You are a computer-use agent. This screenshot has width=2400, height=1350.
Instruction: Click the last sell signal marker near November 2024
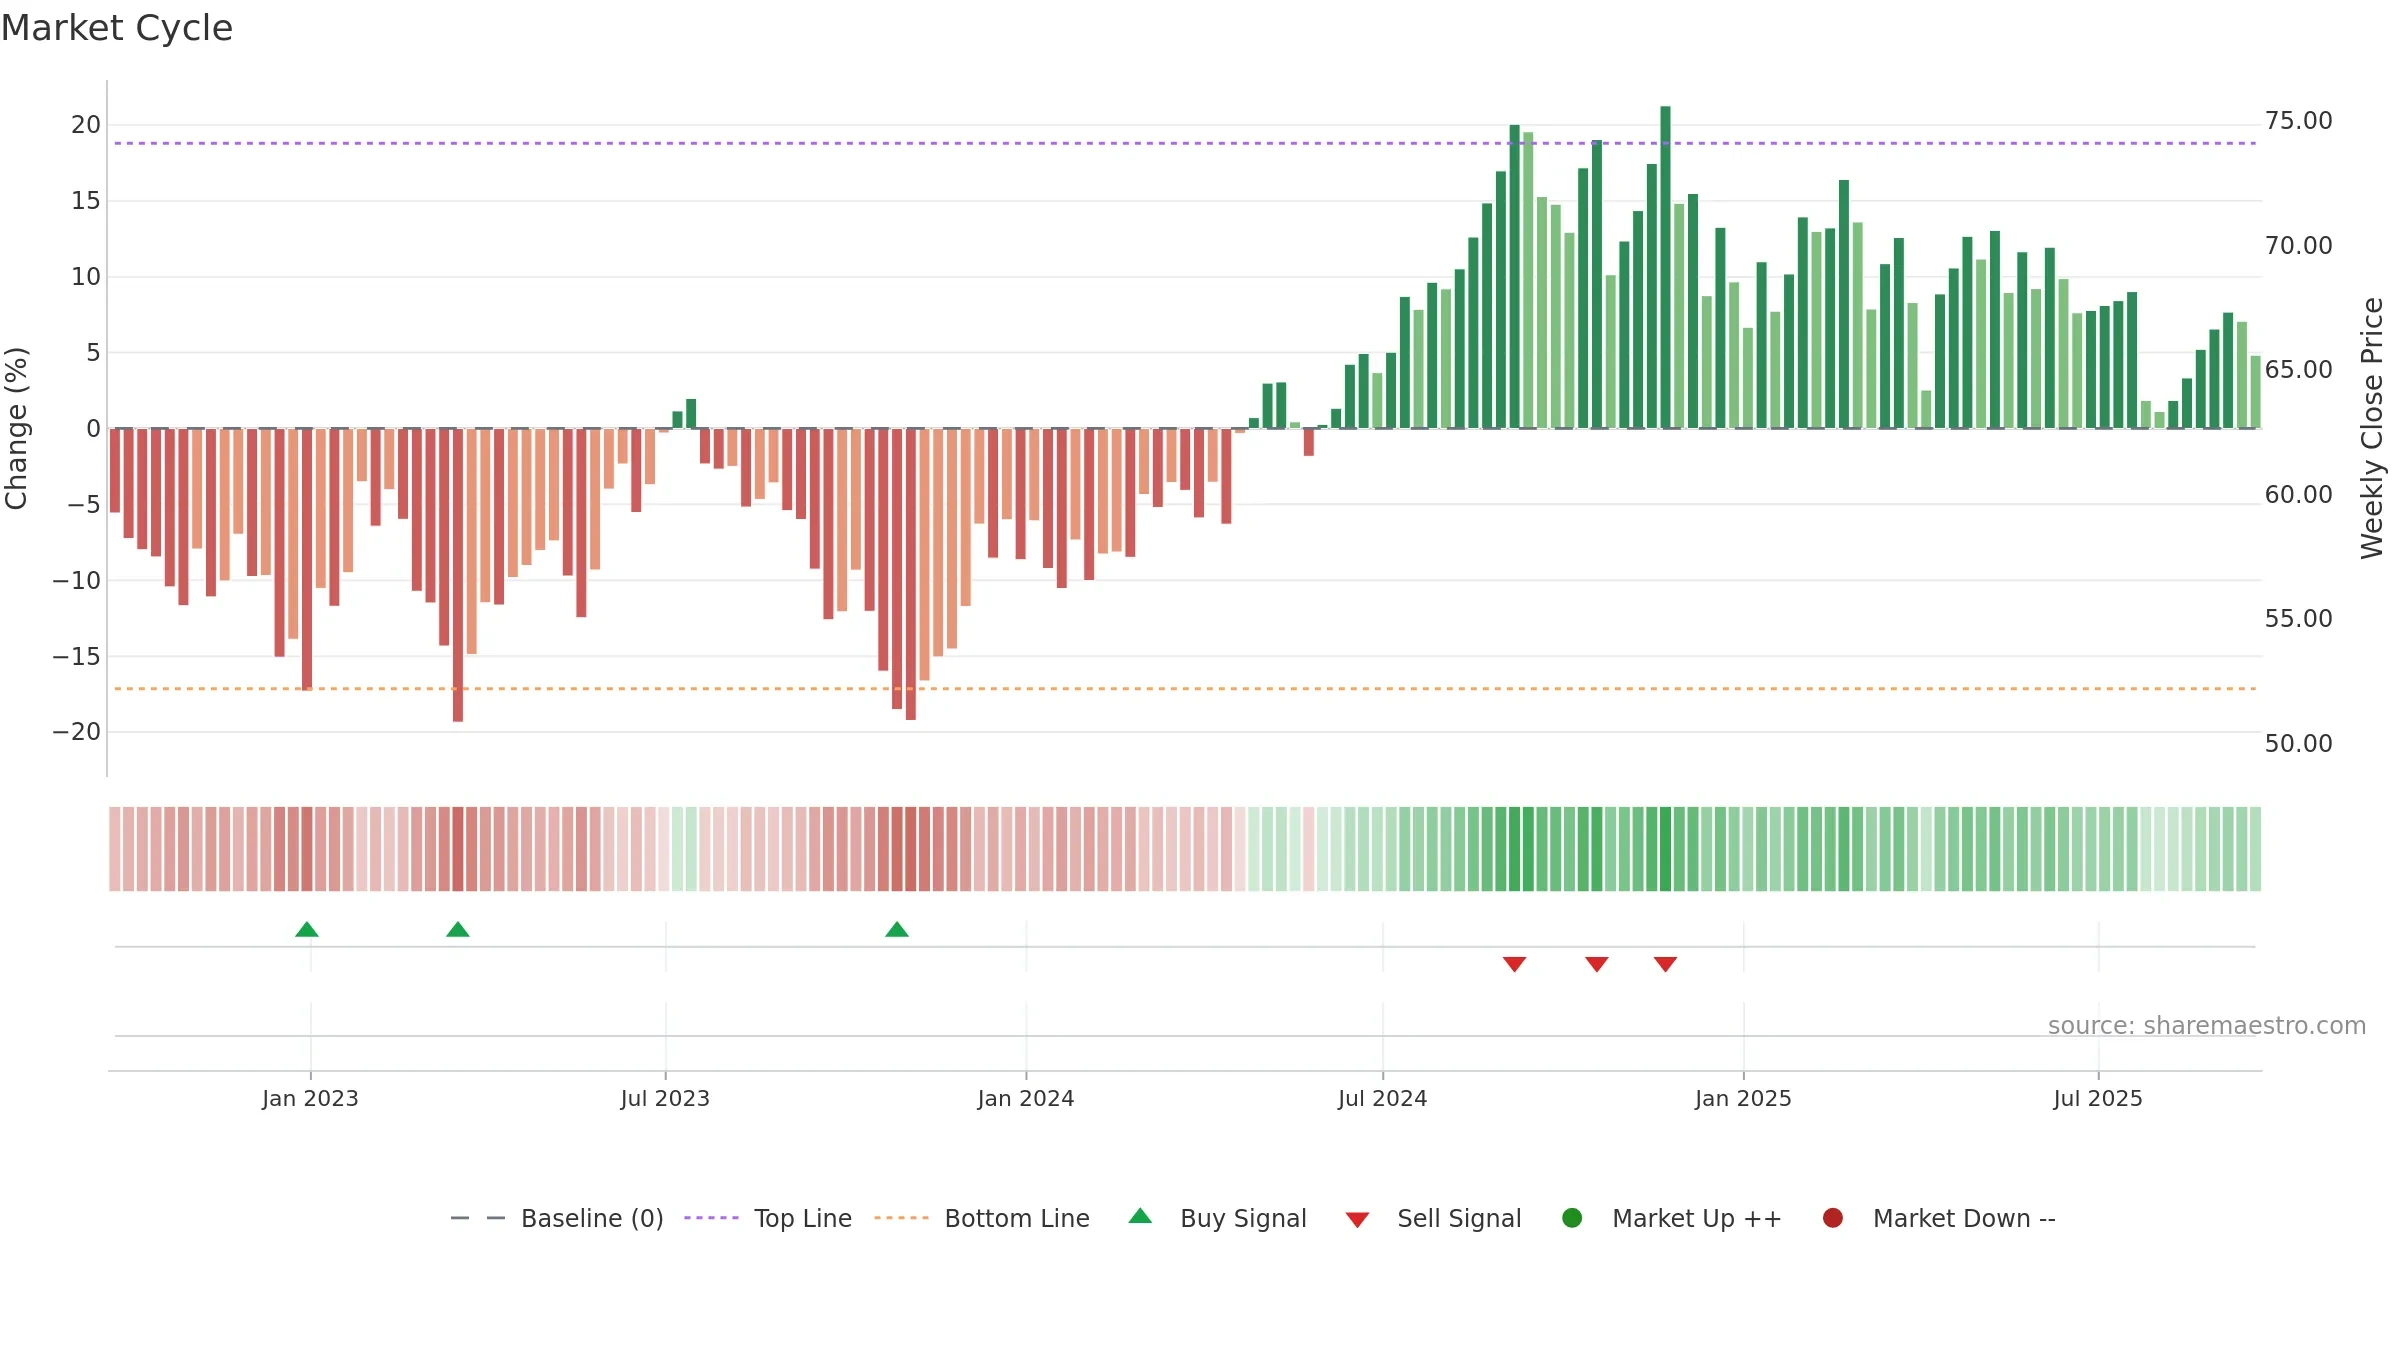pos(1665,964)
